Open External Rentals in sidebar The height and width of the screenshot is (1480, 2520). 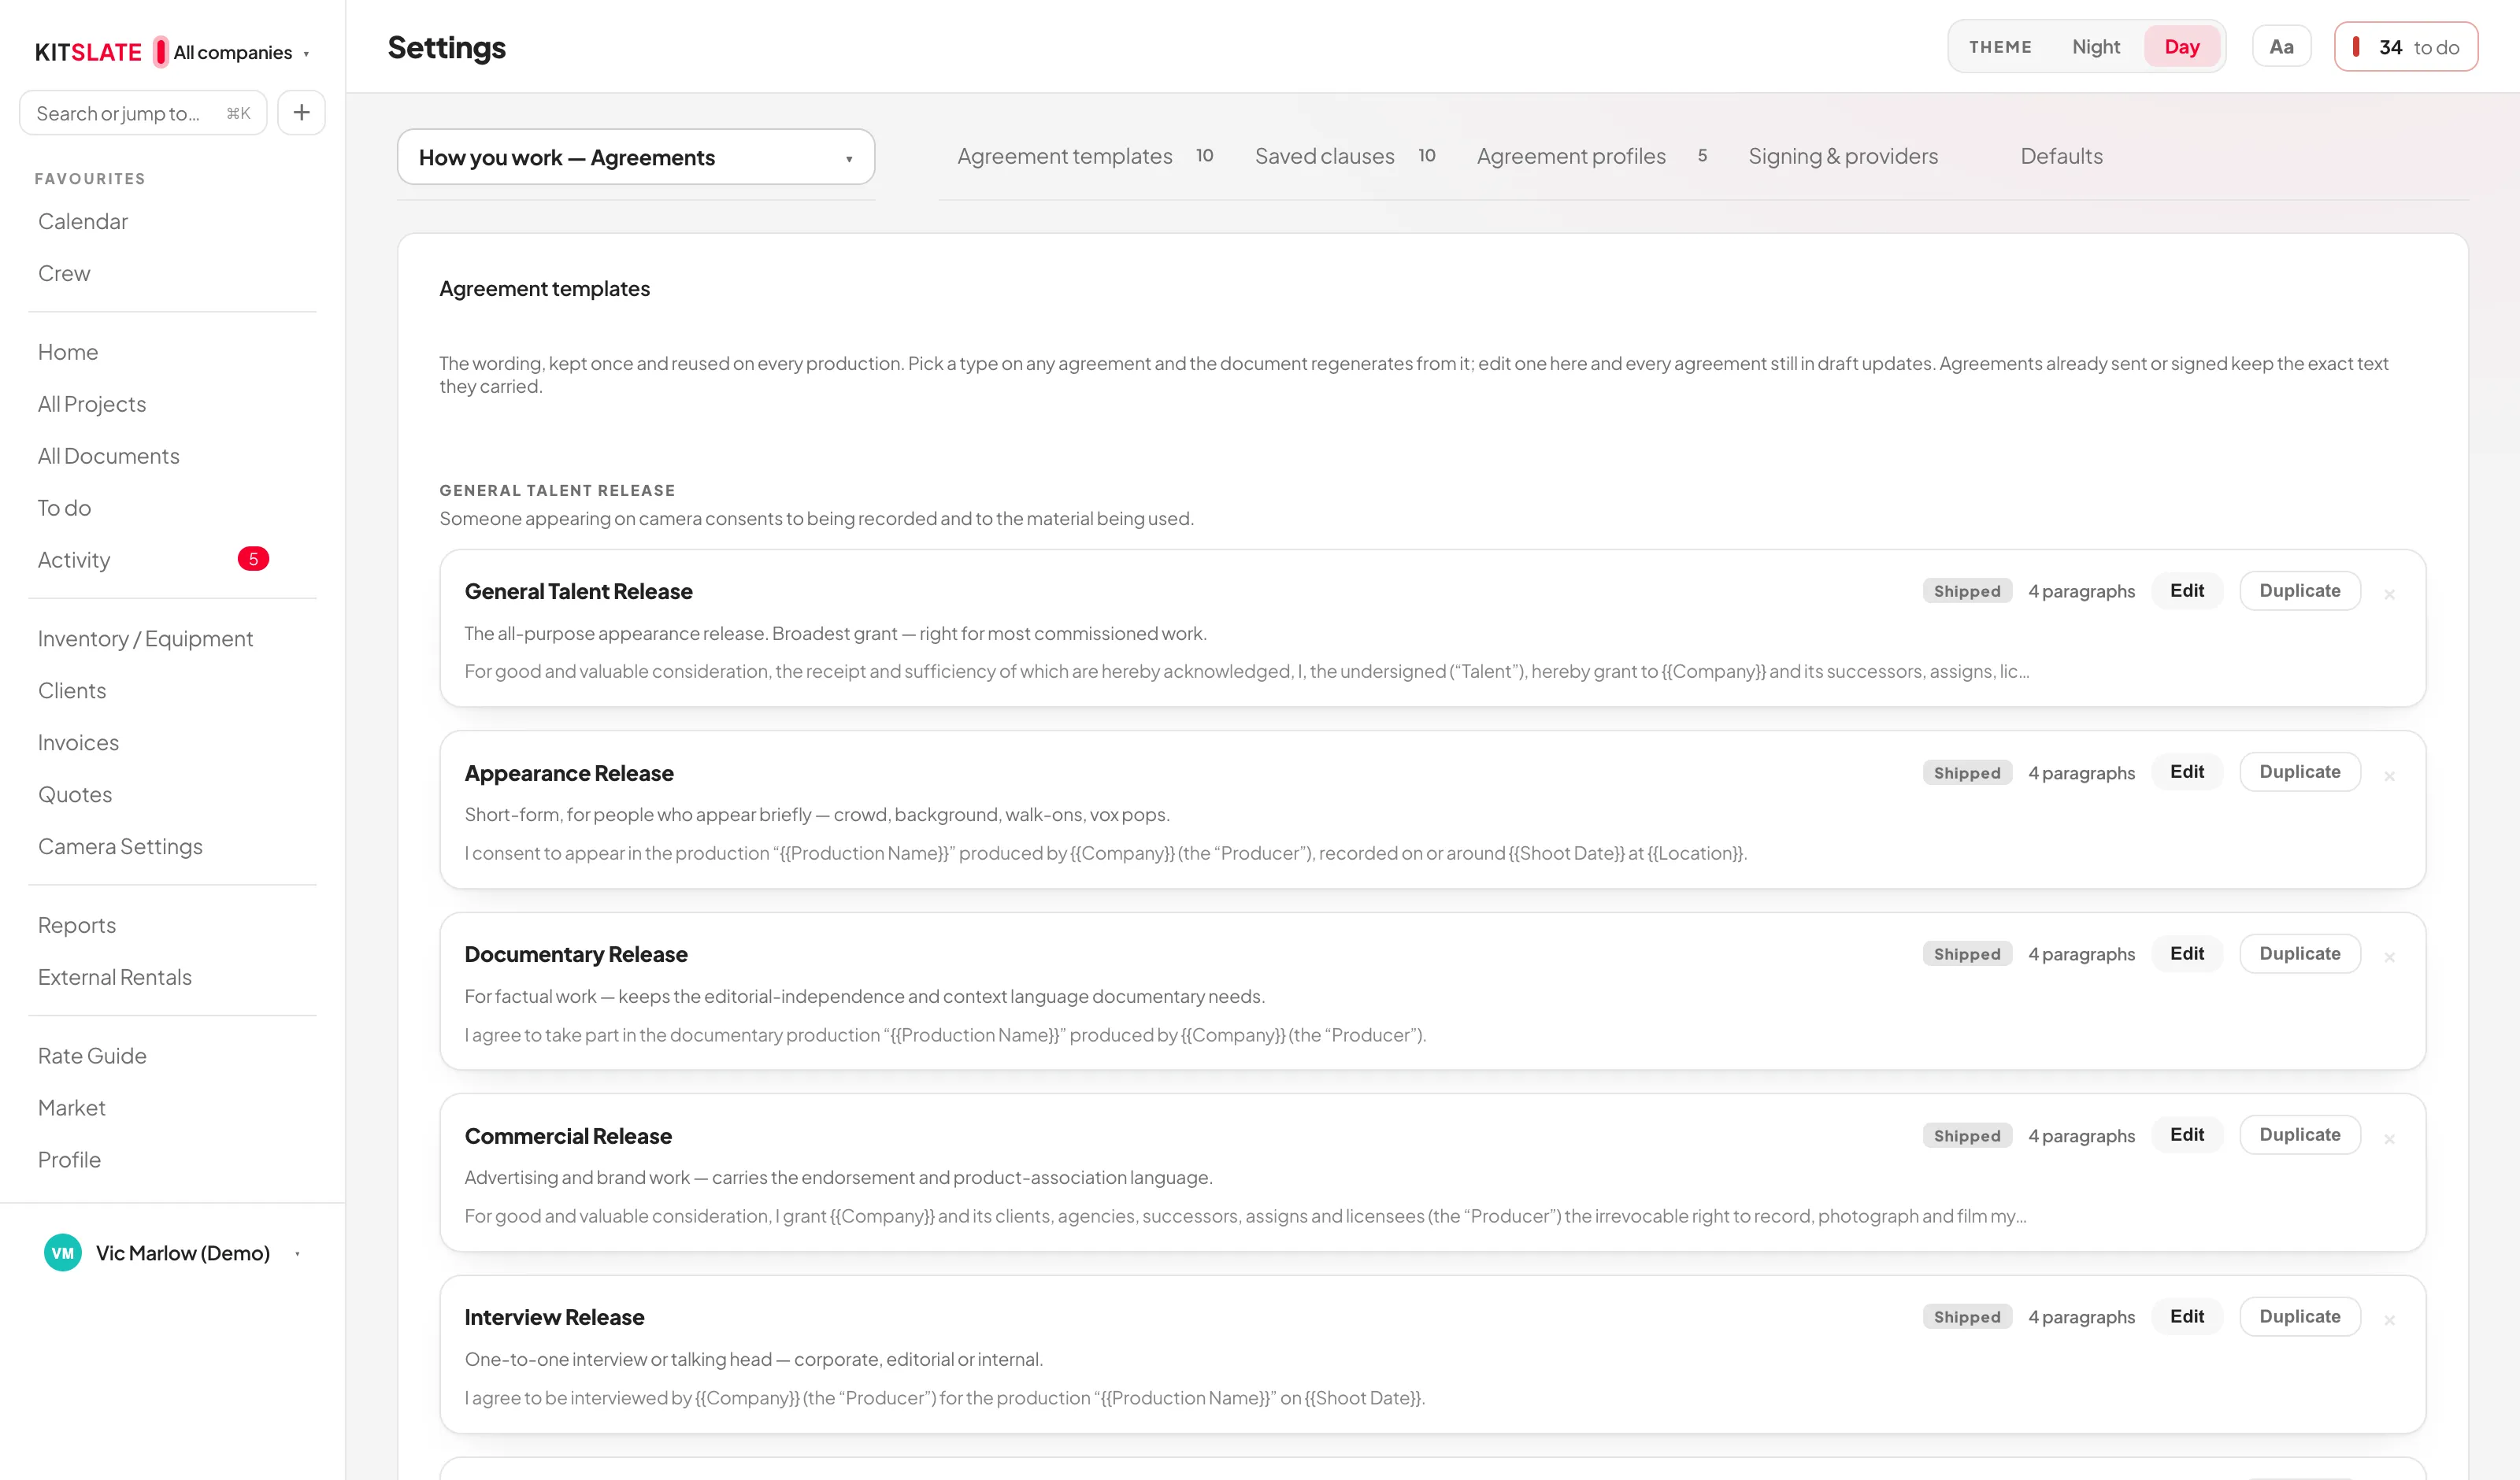(x=115, y=977)
